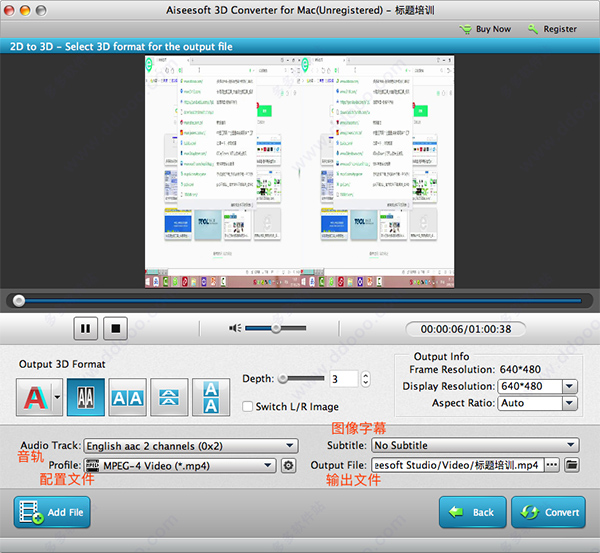600x553 pixels.
Task: Click the Frame Resolution value 640*480
Action: pos(520,369)
